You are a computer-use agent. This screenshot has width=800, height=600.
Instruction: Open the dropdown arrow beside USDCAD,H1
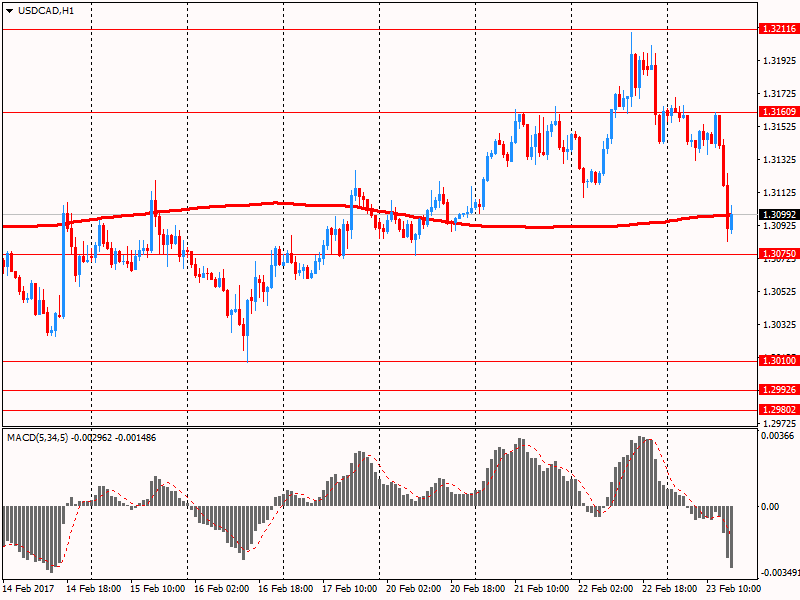[9, 11]
